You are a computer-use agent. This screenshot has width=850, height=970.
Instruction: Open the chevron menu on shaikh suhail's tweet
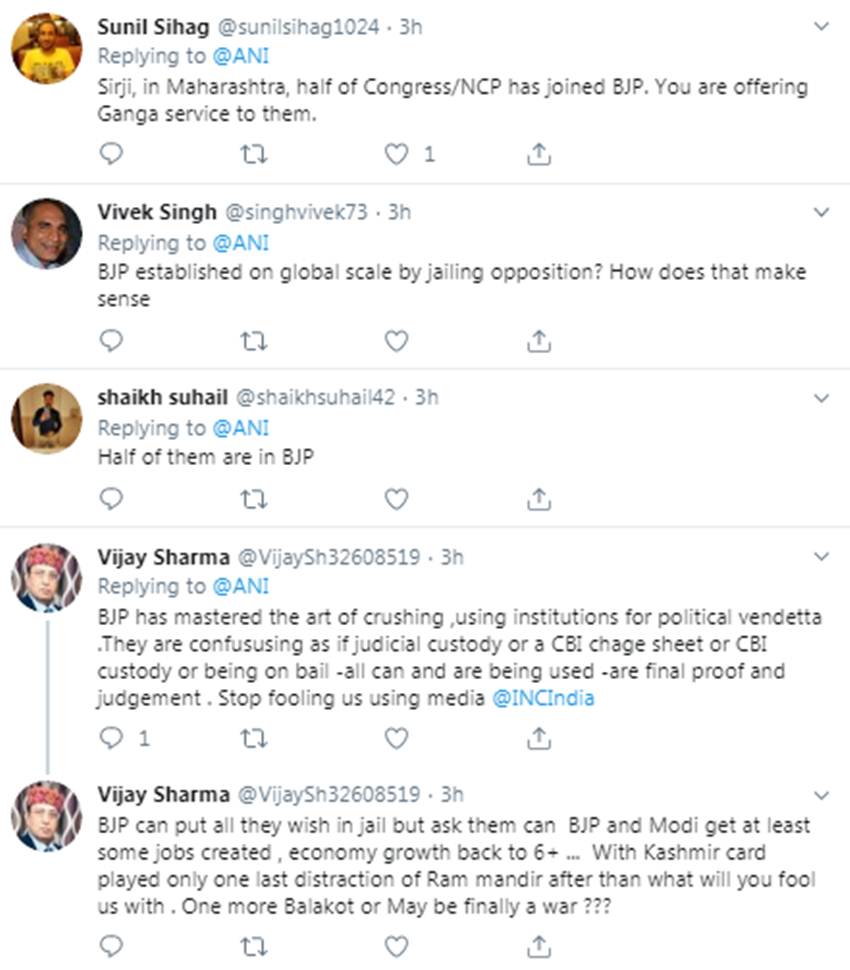coord(821,398)
